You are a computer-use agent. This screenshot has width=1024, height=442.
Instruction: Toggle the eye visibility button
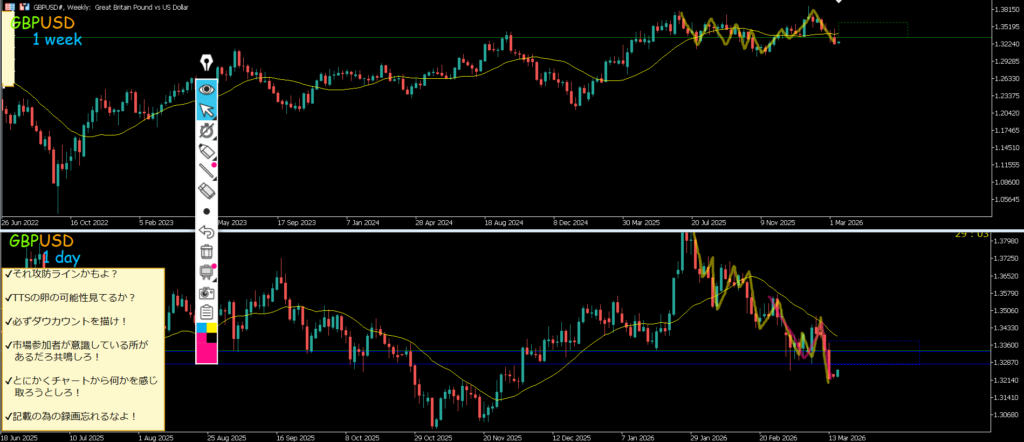[206, 88]
